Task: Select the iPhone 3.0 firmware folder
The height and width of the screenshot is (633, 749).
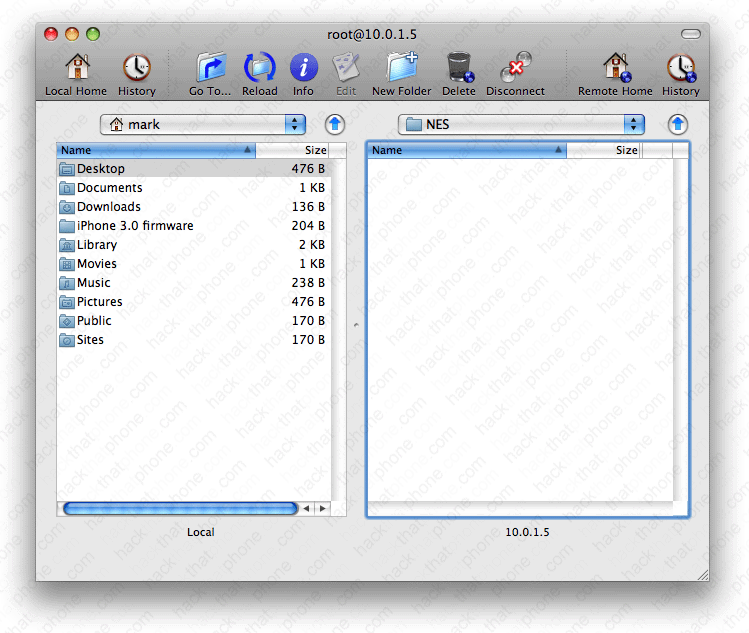Action: click(x=135, y=226)
